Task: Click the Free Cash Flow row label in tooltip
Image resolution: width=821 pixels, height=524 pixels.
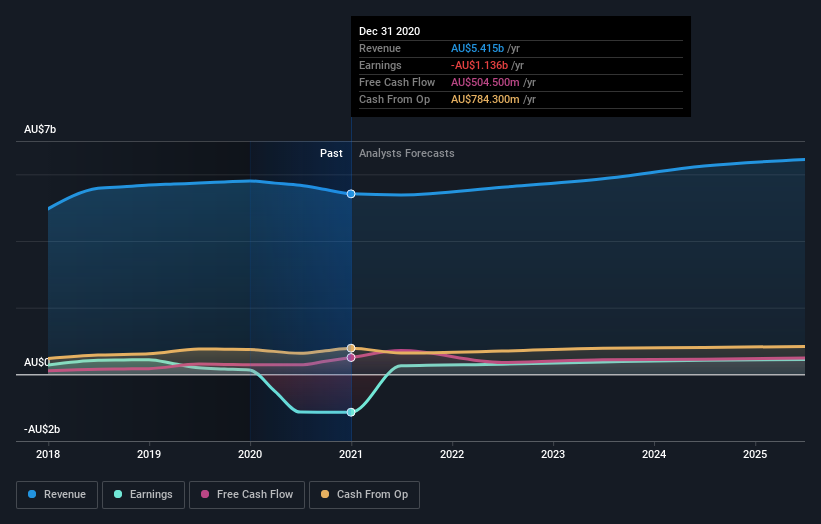Action: [397, 82]
